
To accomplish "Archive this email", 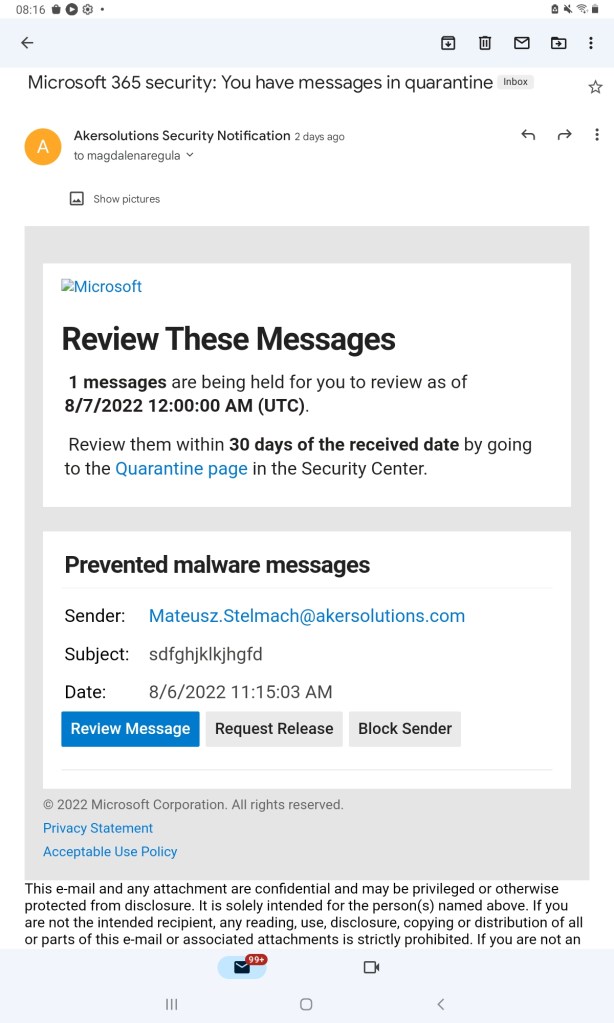I will tap(448, 43).
